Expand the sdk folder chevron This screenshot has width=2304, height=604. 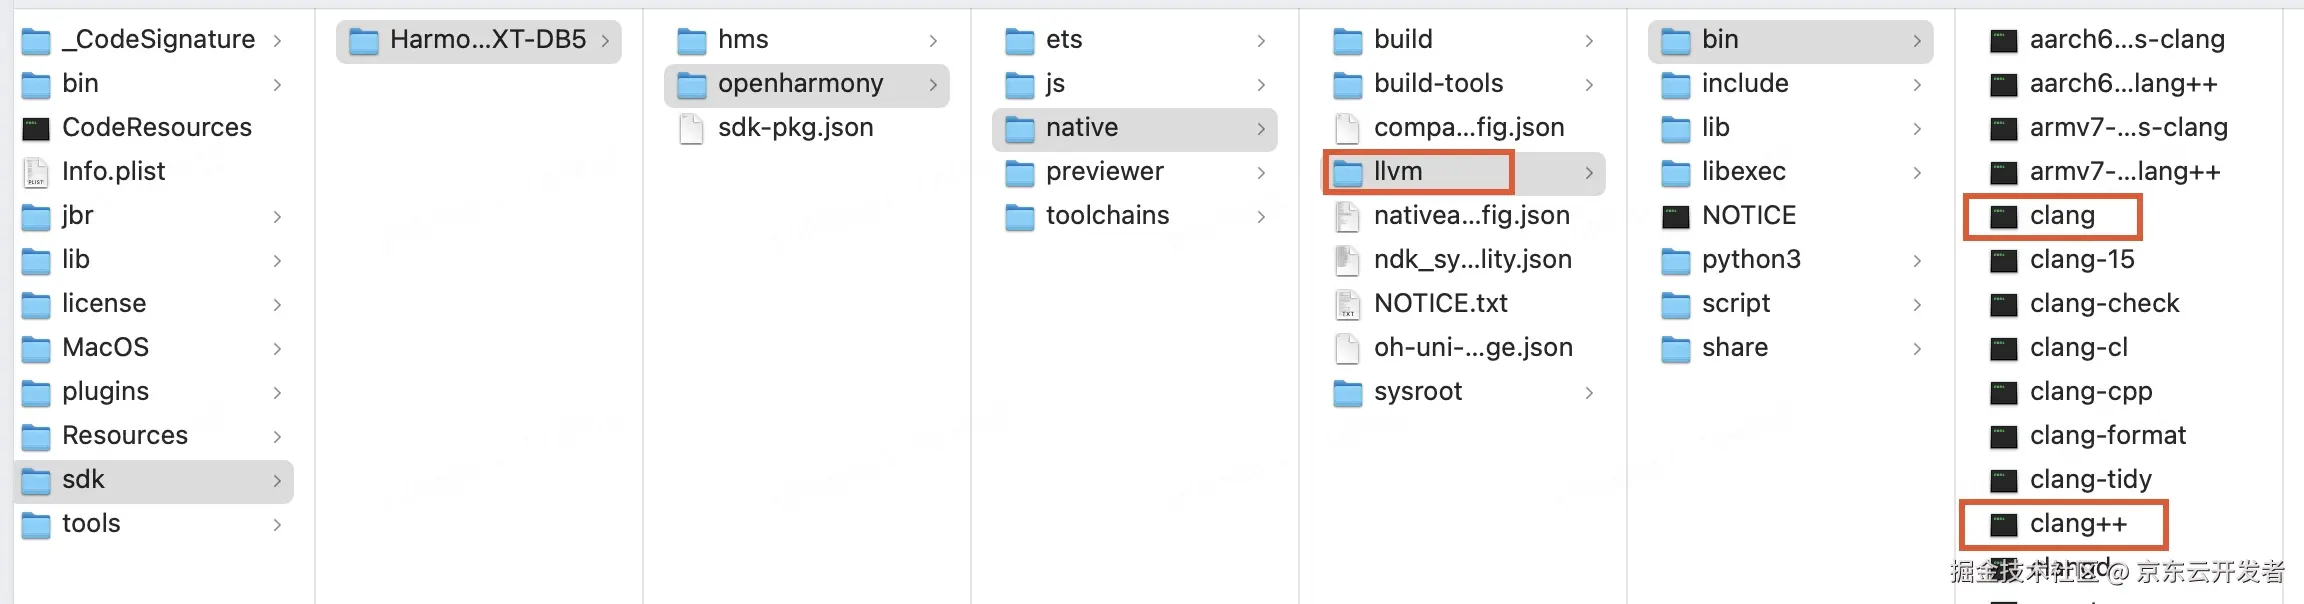click(277, 481)
